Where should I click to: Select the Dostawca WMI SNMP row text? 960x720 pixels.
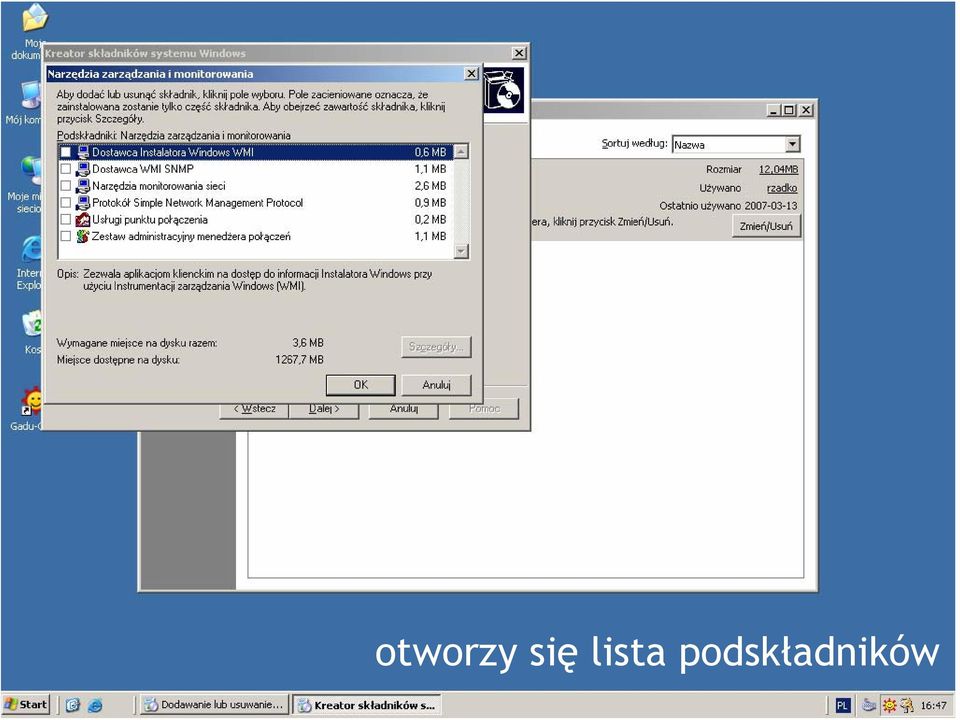click(143, 169)
